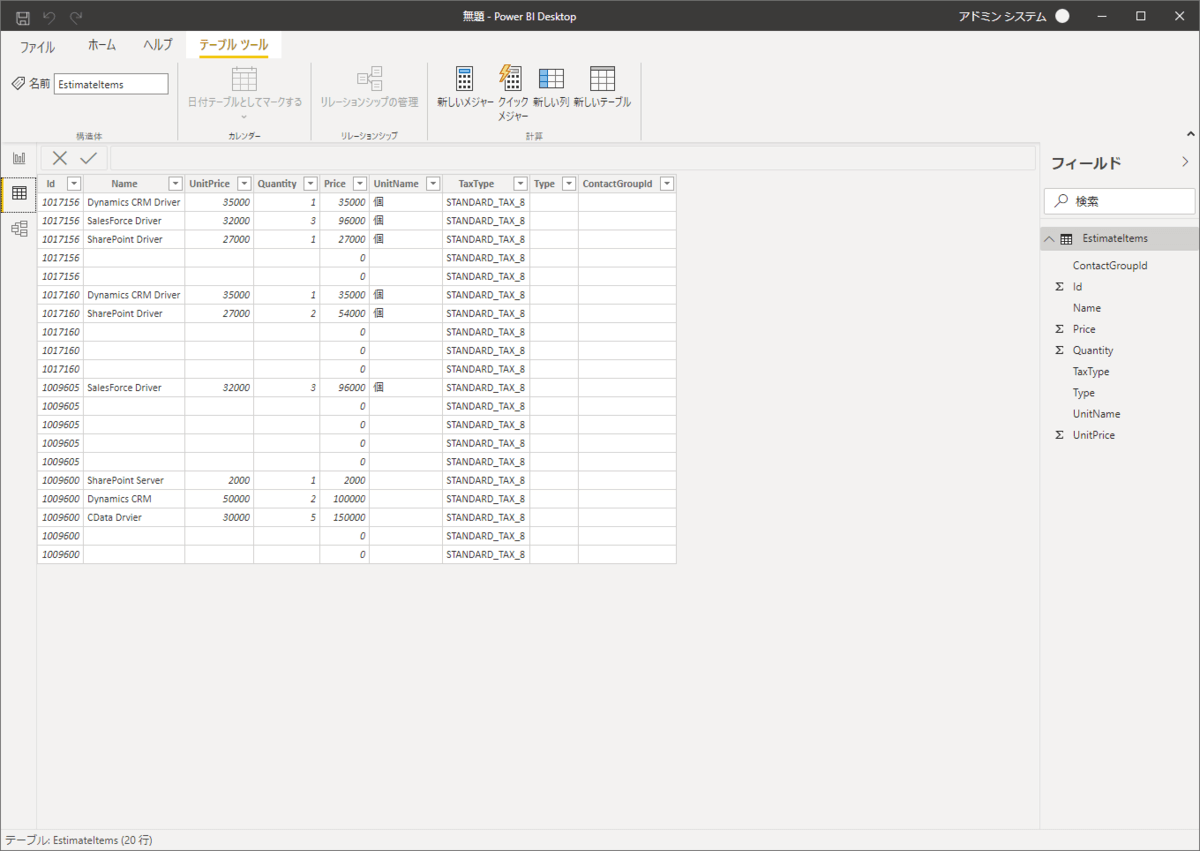Click table name field EstimateItems
Image resolution: width=1200 pixels, height=851 pixels.
[x=111, y=84]
